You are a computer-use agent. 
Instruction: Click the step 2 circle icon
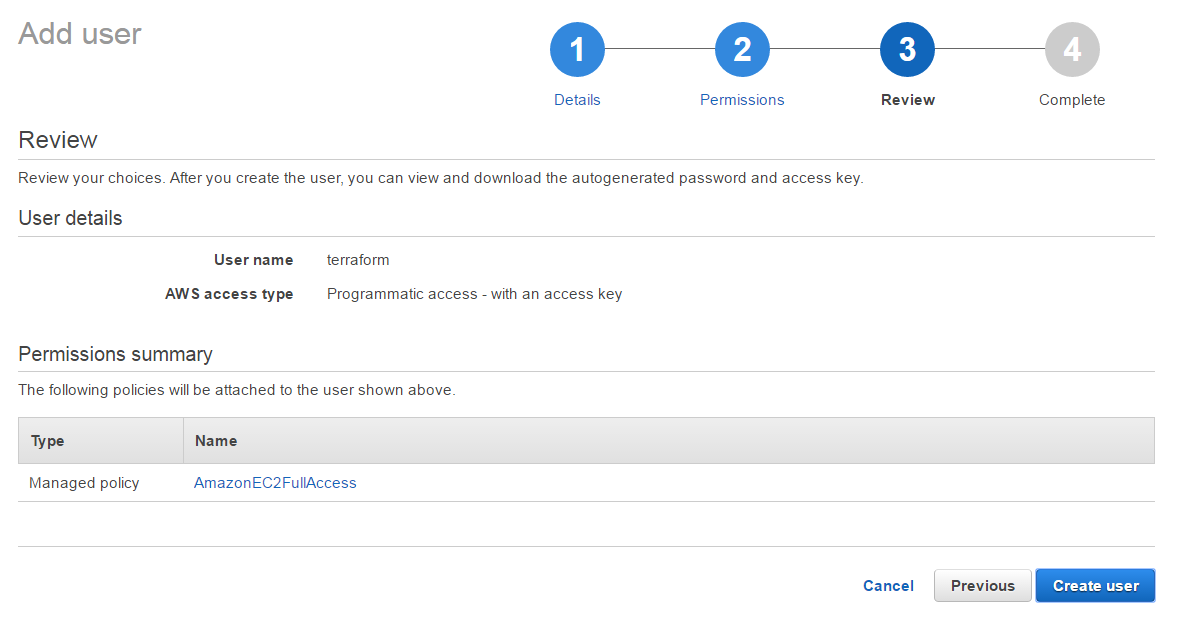point(742,49)
